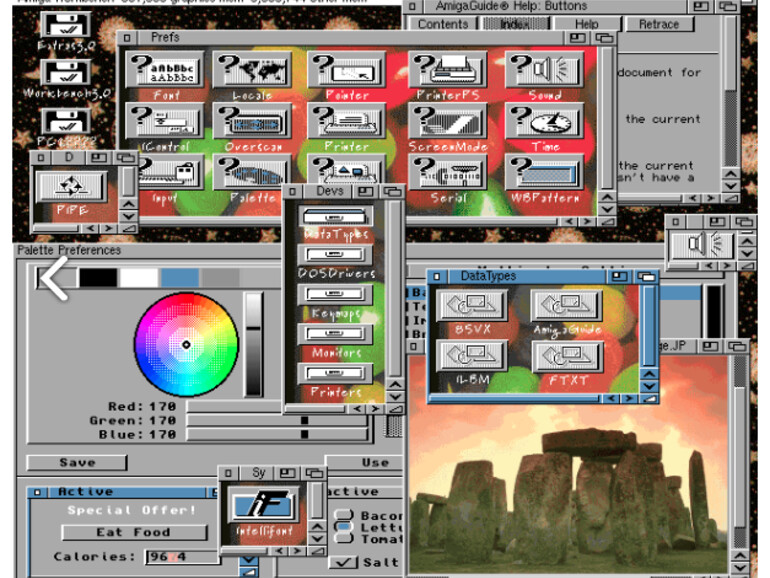770x578 pixels.
Task: Click Help button in AmigaGuide
Action: click(x=587, y=24)
